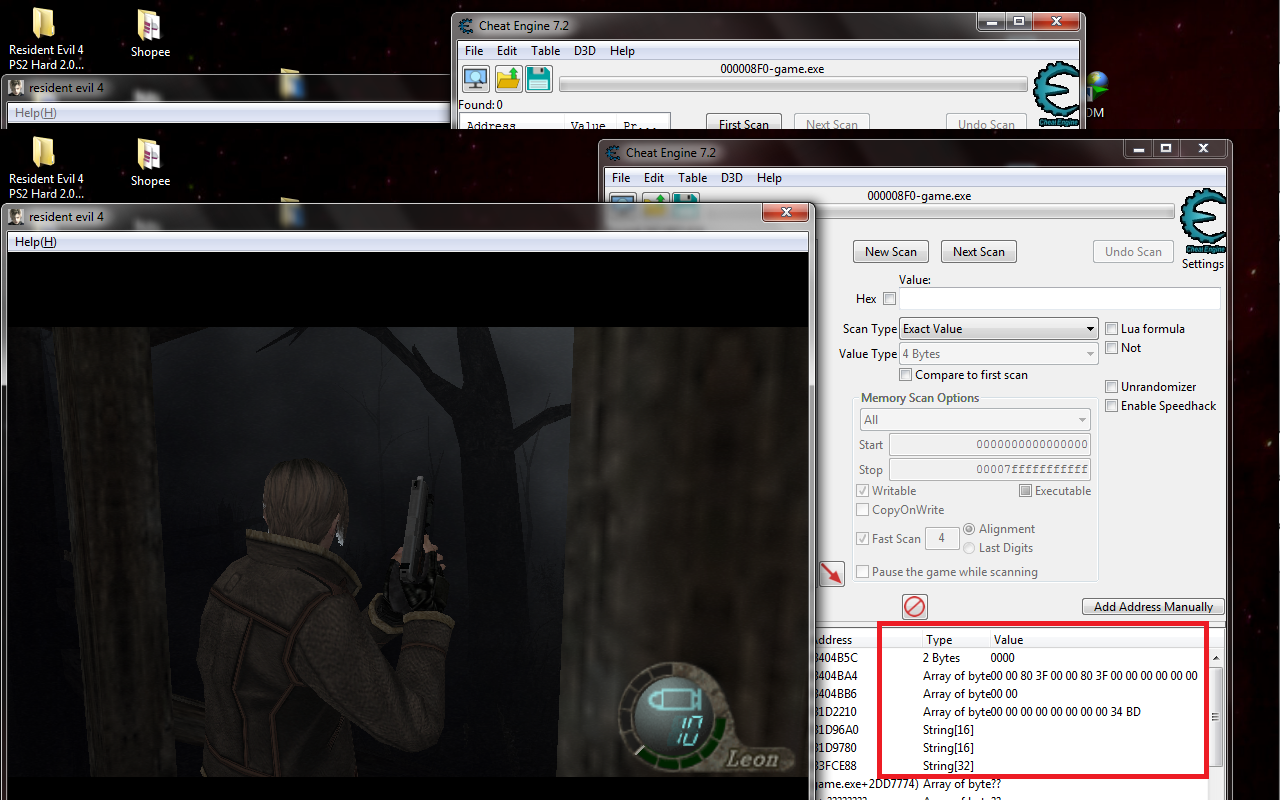The width and height of the screenshot is (1280, 800).
Task: Open File menu in front Cheat Engine window
Action: pos(621,178)
